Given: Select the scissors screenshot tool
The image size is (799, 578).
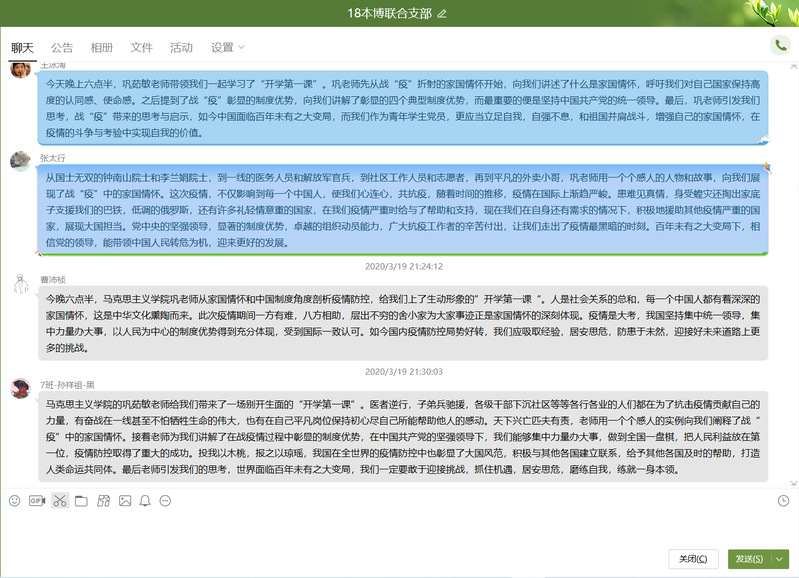Looking at the screenshot, I should 60,500.
